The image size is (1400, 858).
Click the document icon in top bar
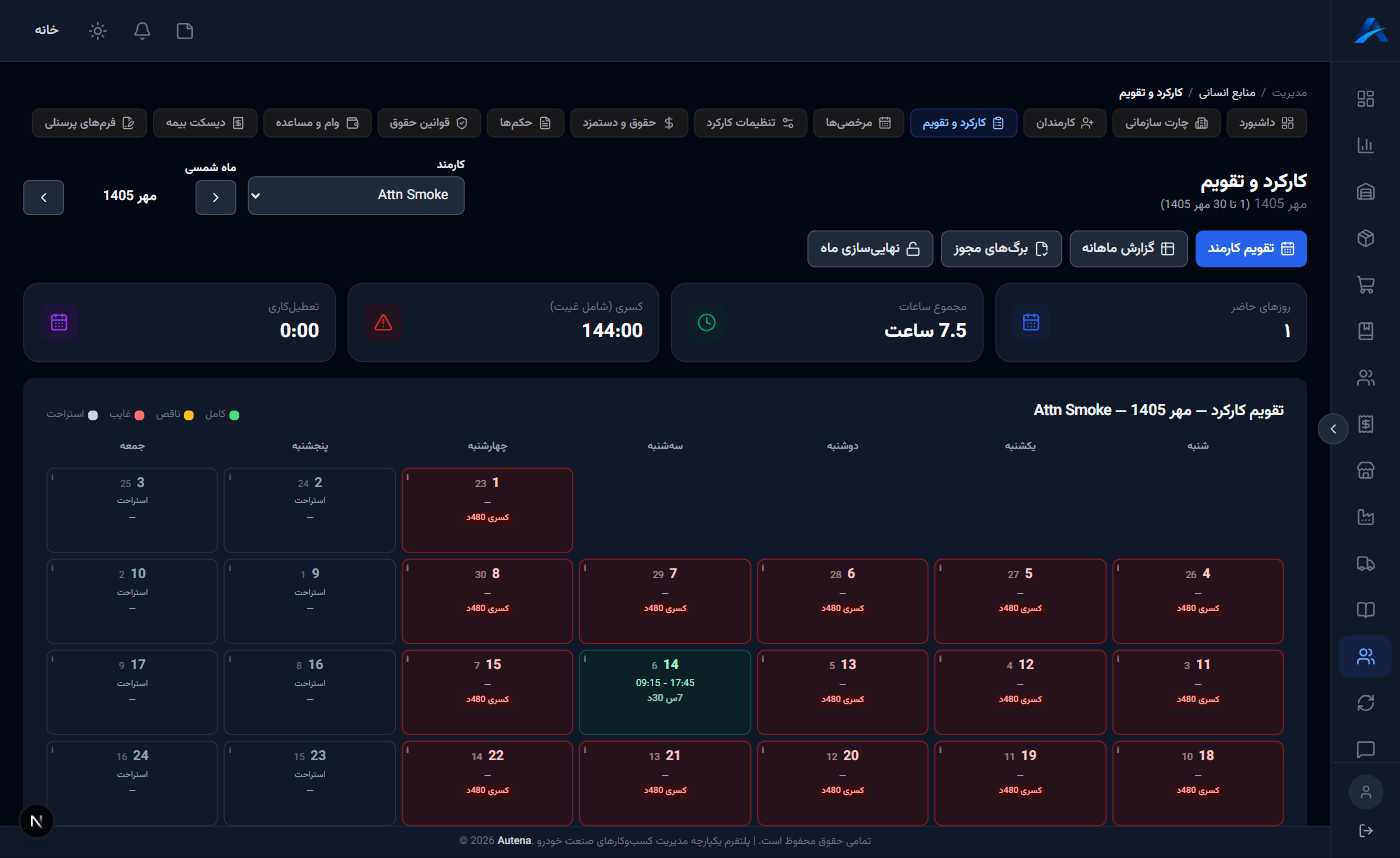pyautogui.click(x=185, y=30)
